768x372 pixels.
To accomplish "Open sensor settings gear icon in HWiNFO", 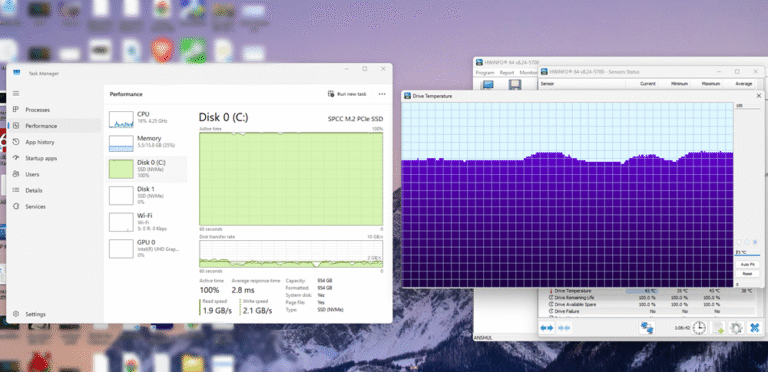I will pos(736,328).
